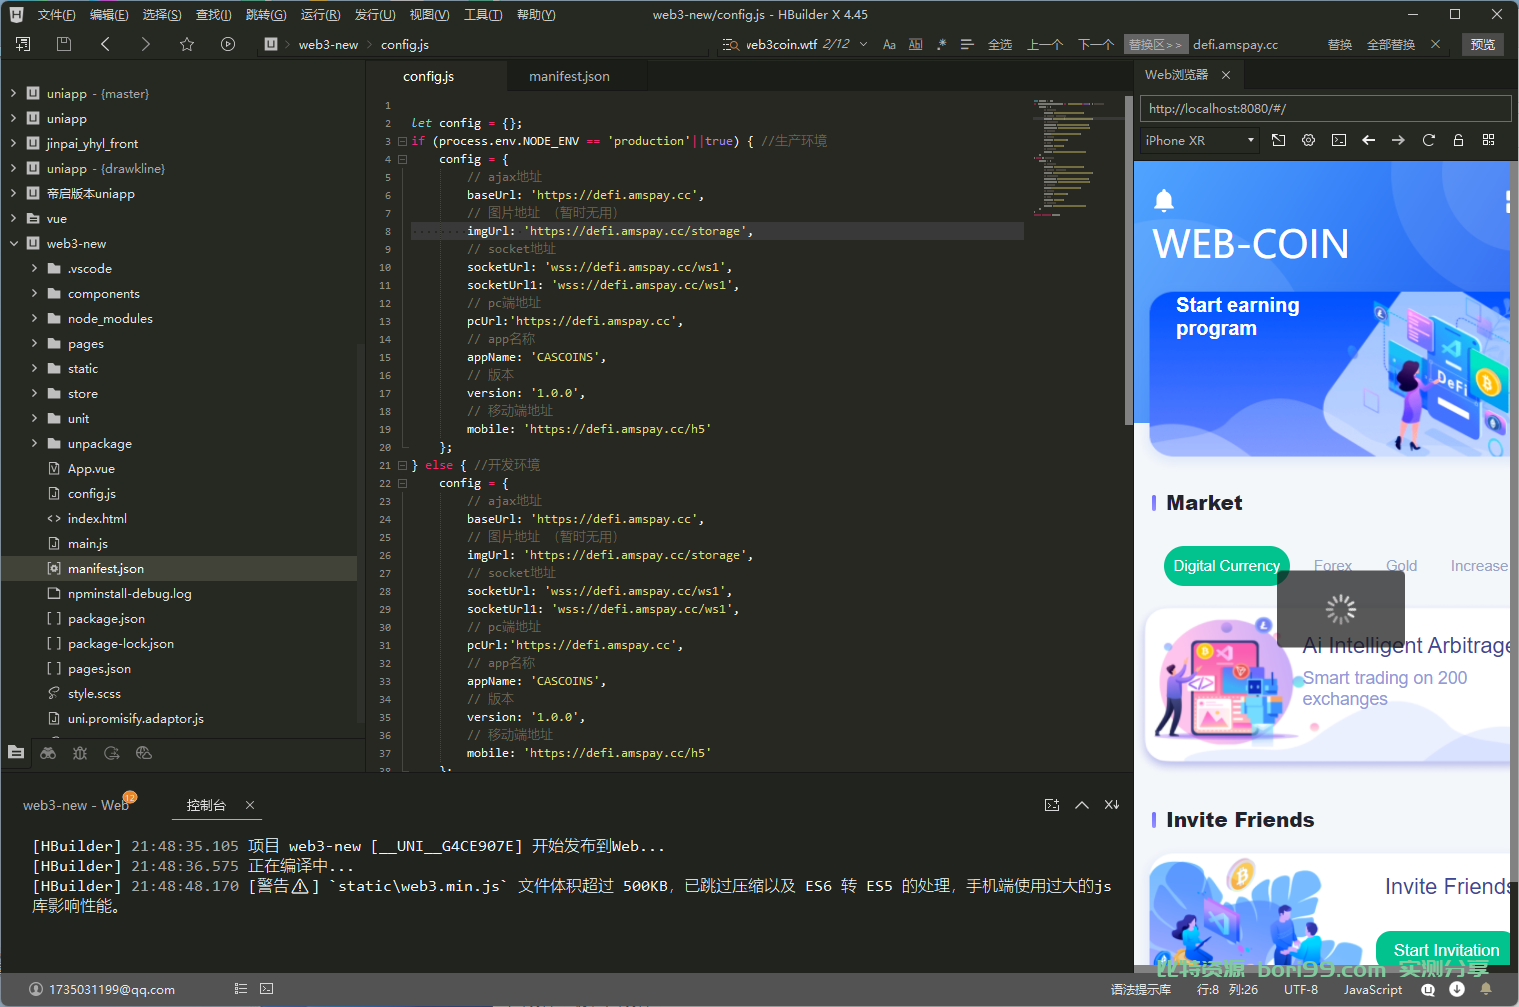
Task: Open the iPhone XR device dropdown
Action: (x=1199, y=140)
